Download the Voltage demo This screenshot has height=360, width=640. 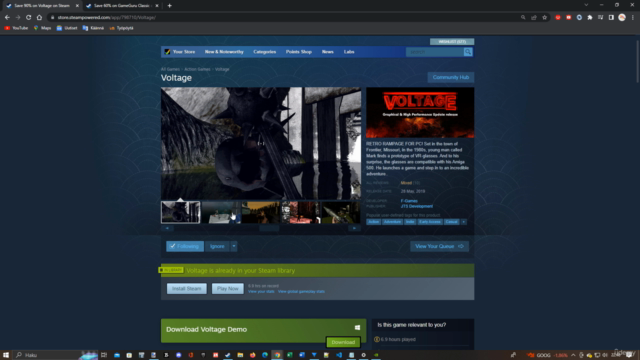(343, 342)
